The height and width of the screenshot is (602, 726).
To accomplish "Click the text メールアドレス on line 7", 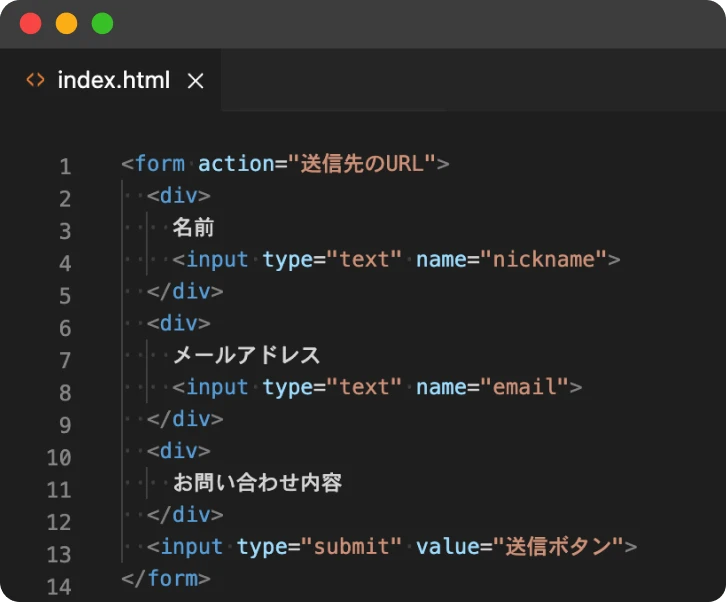I will pos(246,356).
